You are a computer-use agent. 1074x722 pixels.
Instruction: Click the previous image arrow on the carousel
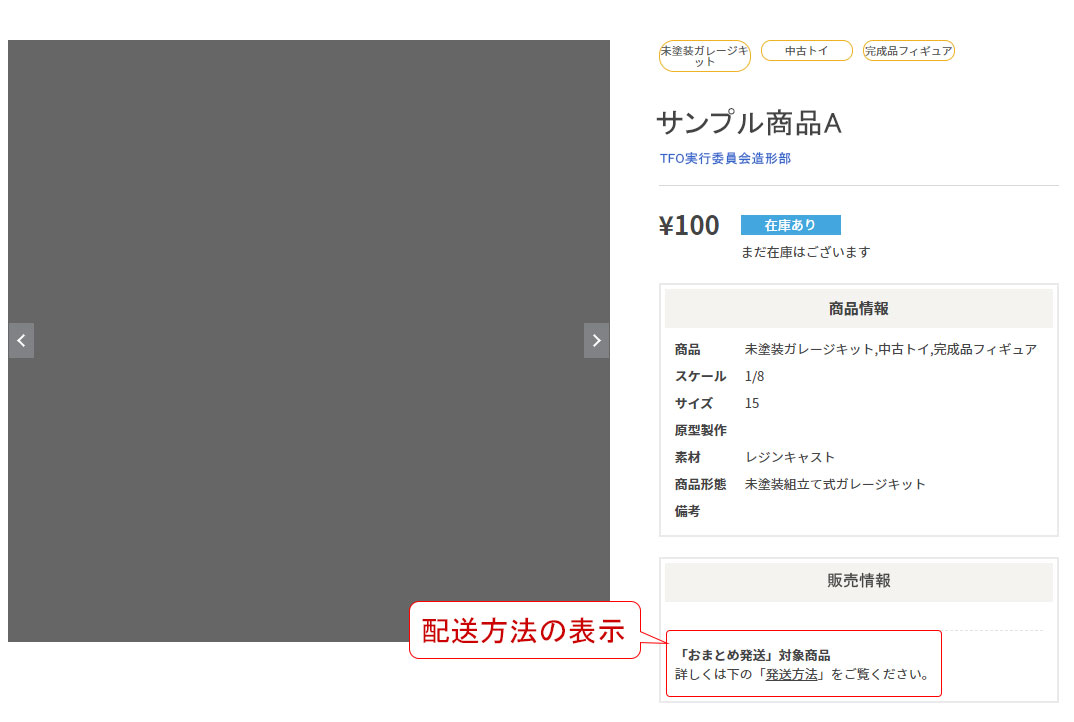click(21, 341)
